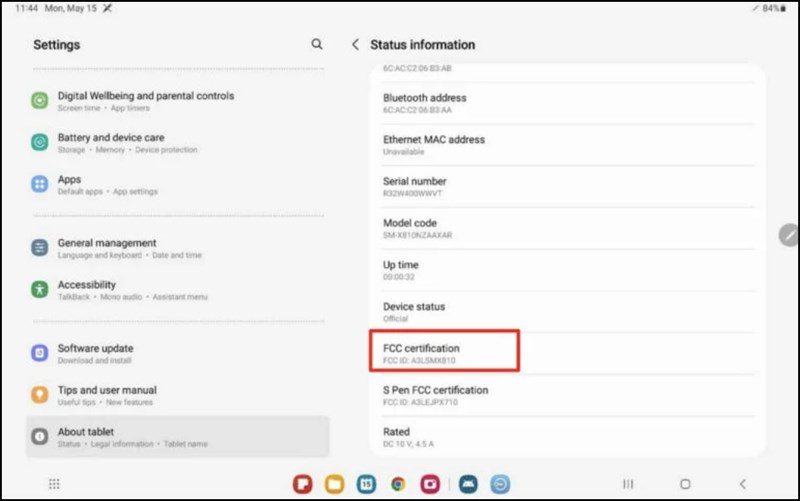
Task: Tap the Back navigation button
Action: pos(743,484)
